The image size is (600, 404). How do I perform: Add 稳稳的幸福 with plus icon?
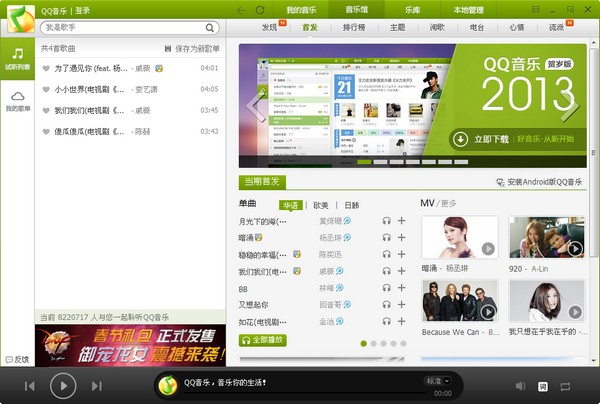(401, 254)
